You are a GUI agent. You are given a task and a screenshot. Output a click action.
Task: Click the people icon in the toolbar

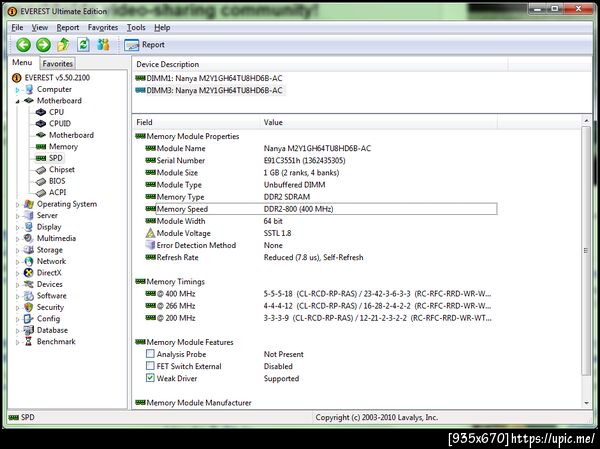click(103, 45)
